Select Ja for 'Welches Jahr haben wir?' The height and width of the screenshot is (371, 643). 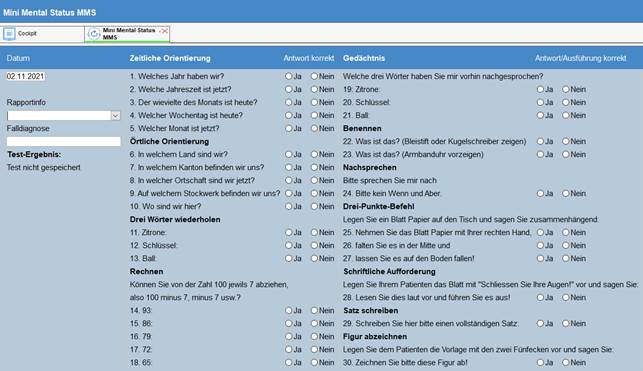click(289, 76)
